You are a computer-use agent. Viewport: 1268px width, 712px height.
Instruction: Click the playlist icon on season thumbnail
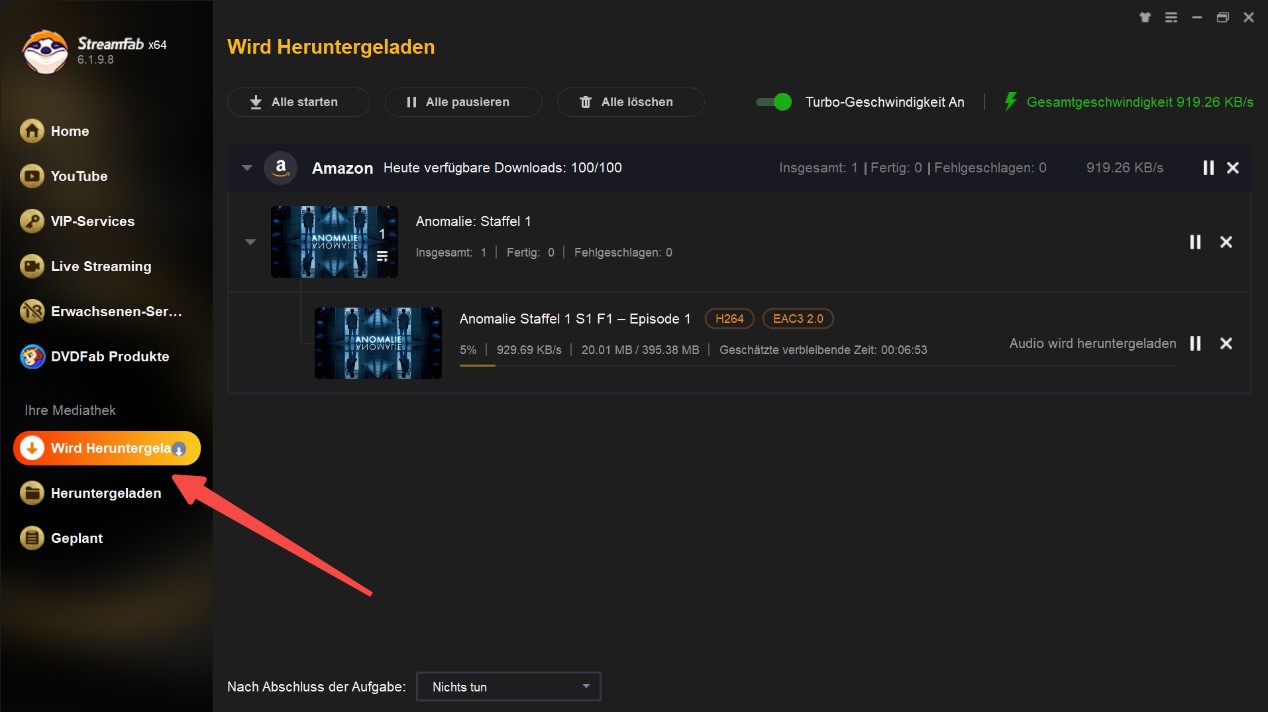click(x=382, y=257)
